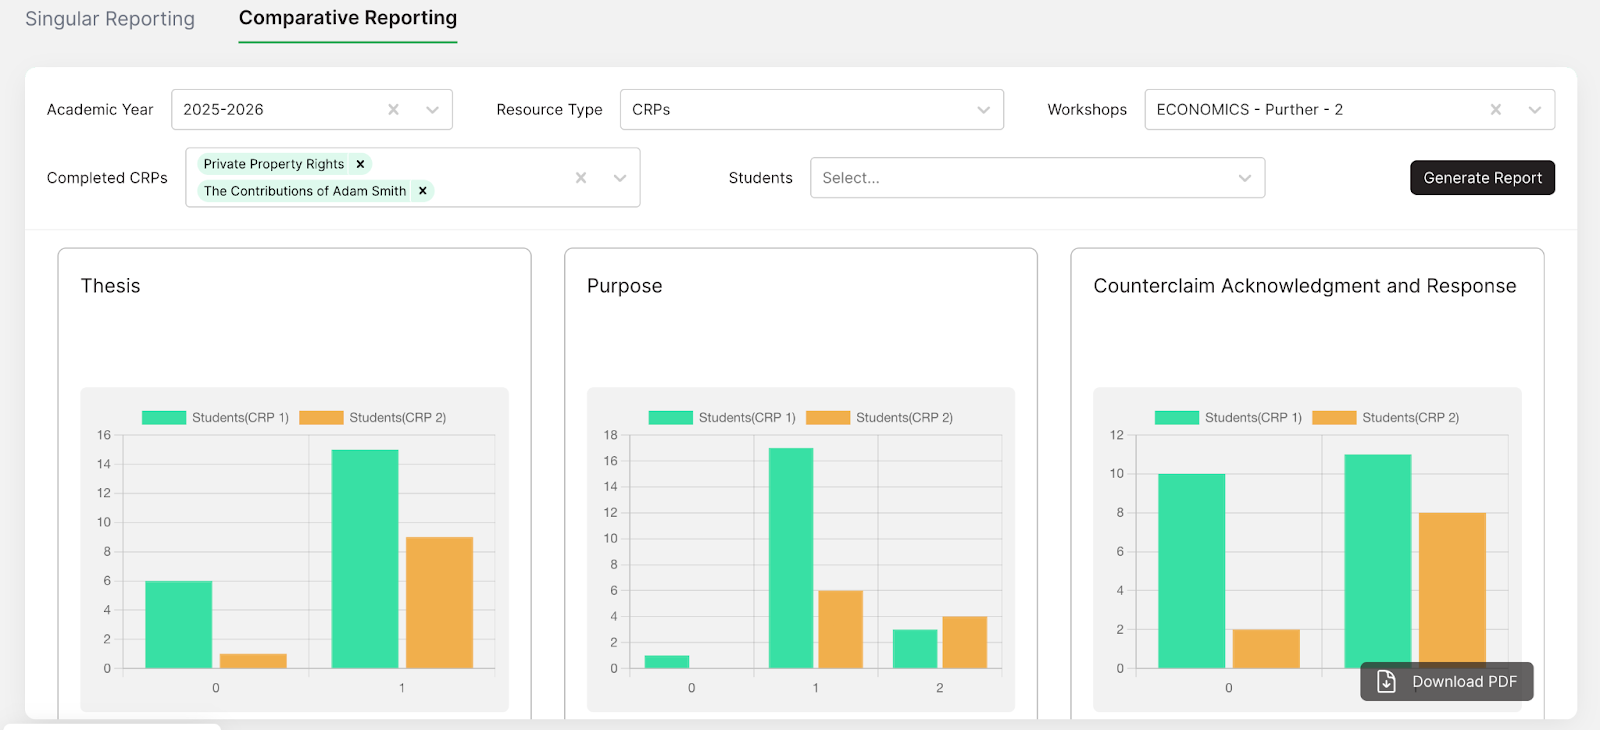Download the report as PDF
This screenshot has height=730, width=1600.
click(x=1446, y=682)
